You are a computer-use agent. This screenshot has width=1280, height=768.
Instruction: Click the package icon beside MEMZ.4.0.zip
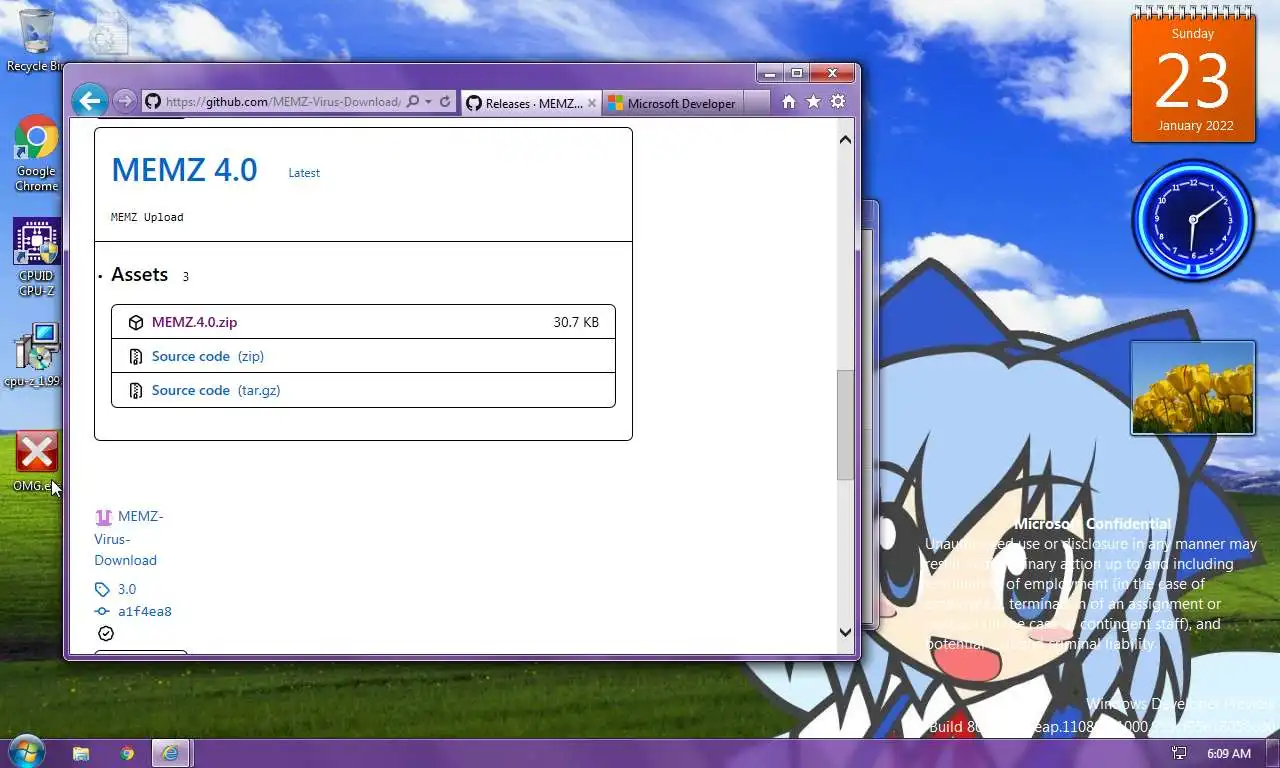click(x=136, y=322)
